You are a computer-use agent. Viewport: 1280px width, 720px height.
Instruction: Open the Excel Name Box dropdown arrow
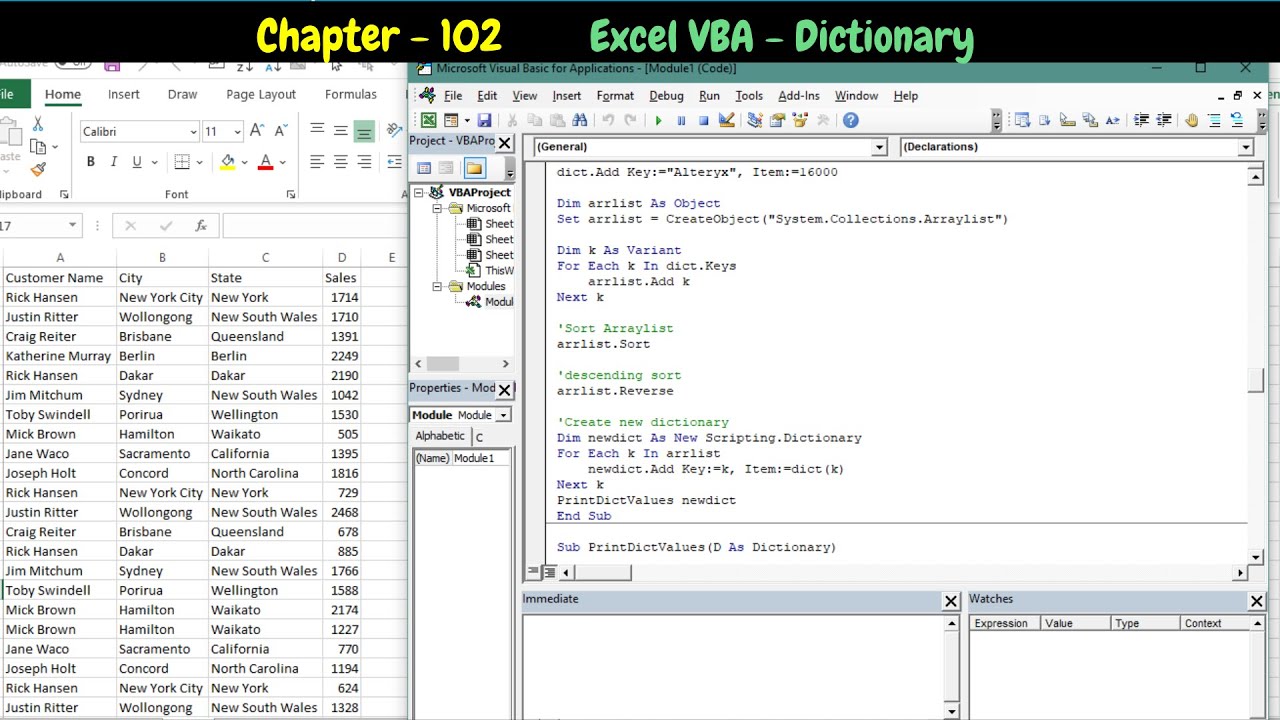click(72, 226)
